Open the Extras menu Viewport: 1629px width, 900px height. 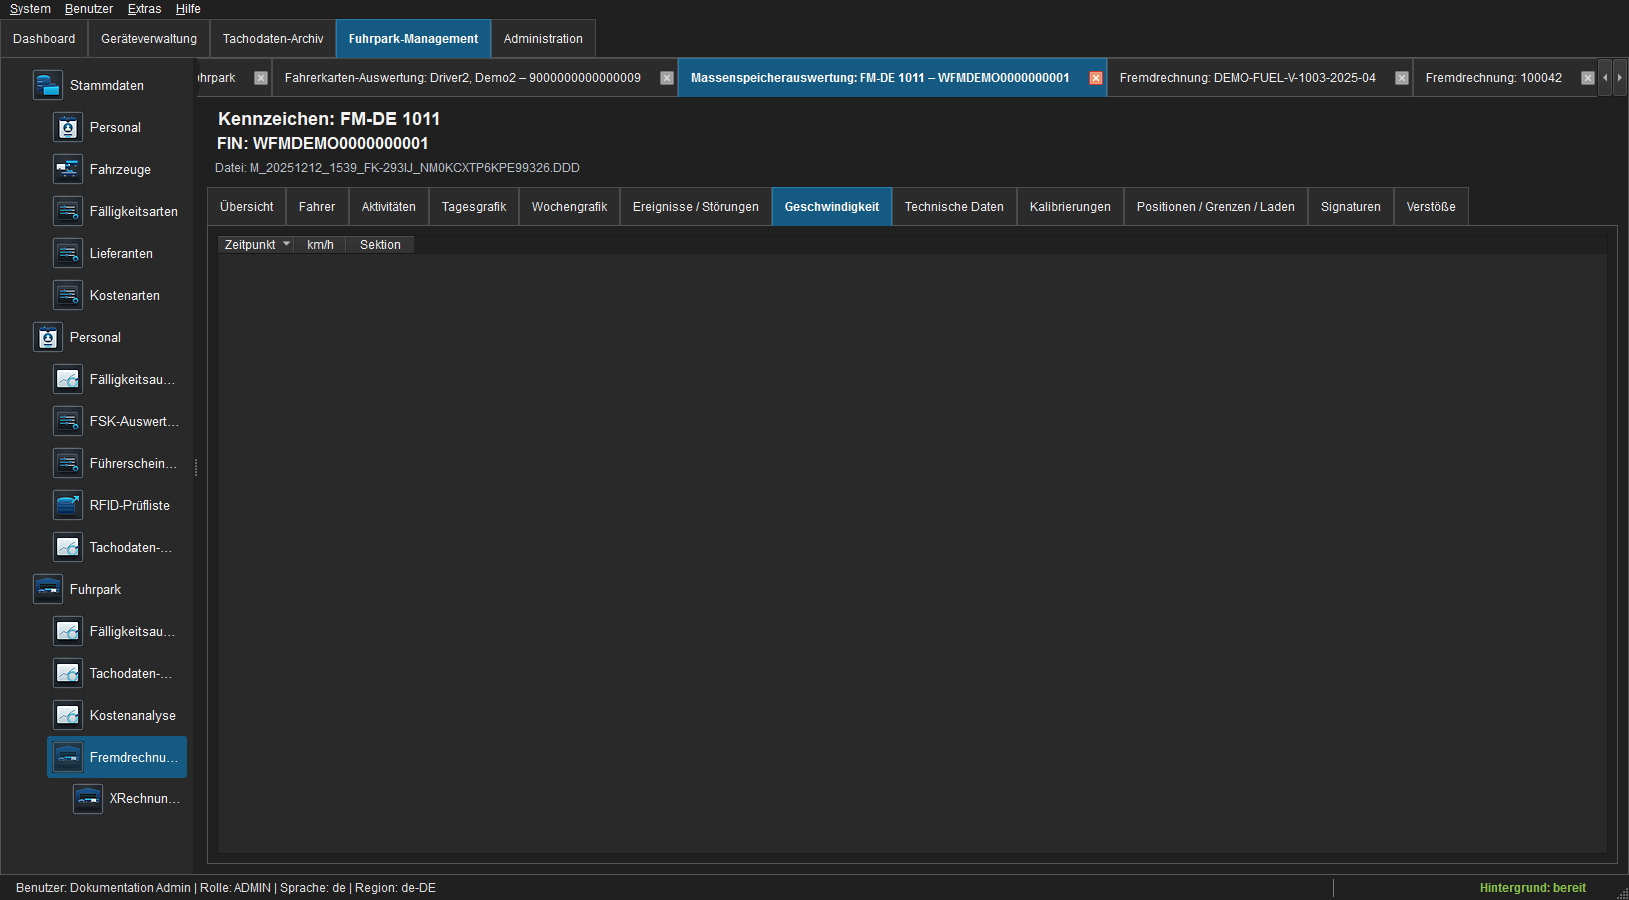(x=144, y=9)
